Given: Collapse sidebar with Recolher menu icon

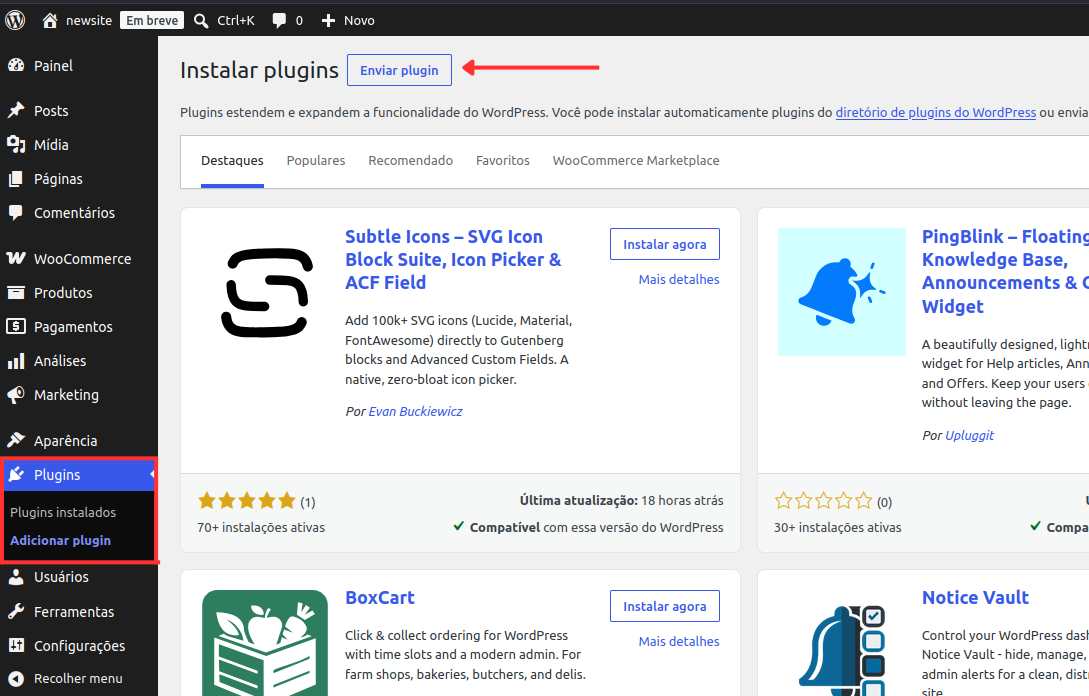Looking at the screenshot, I should (x=16, y=679).
